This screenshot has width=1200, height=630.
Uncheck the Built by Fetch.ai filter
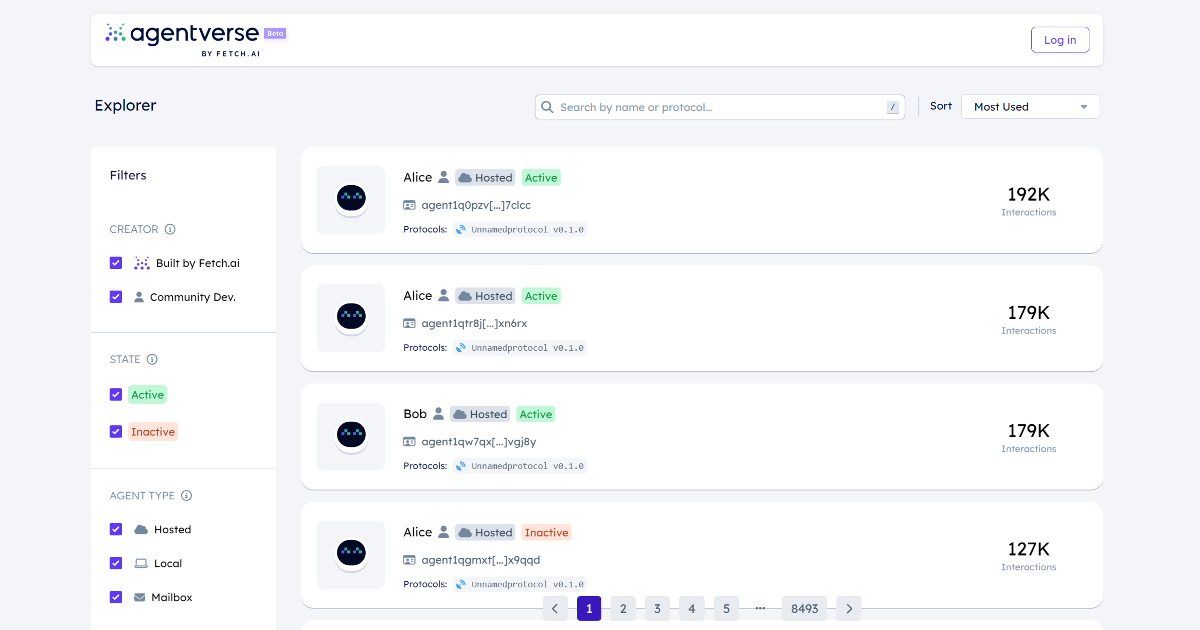(x=116, y=262)
